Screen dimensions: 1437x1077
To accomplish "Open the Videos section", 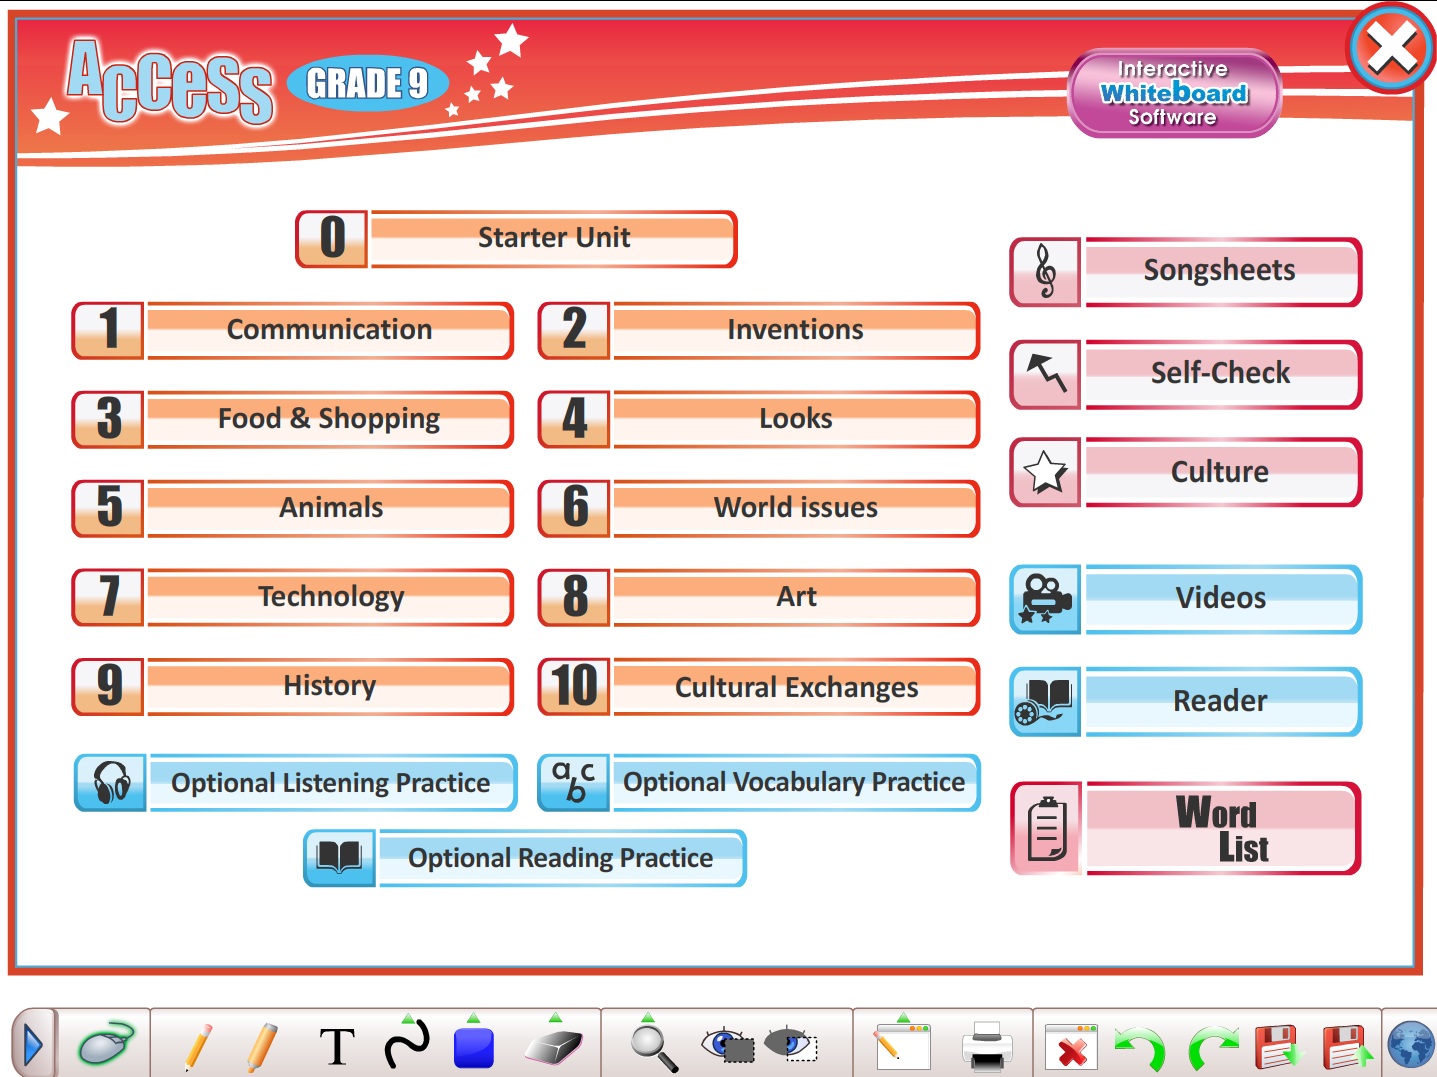I will coord(1220,598).
